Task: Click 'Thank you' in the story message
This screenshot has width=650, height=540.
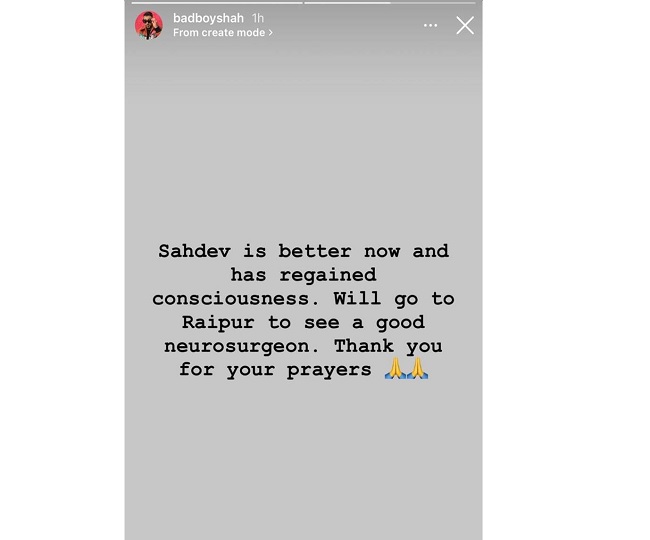Action: pyautogui.click(x=388, y=346)
